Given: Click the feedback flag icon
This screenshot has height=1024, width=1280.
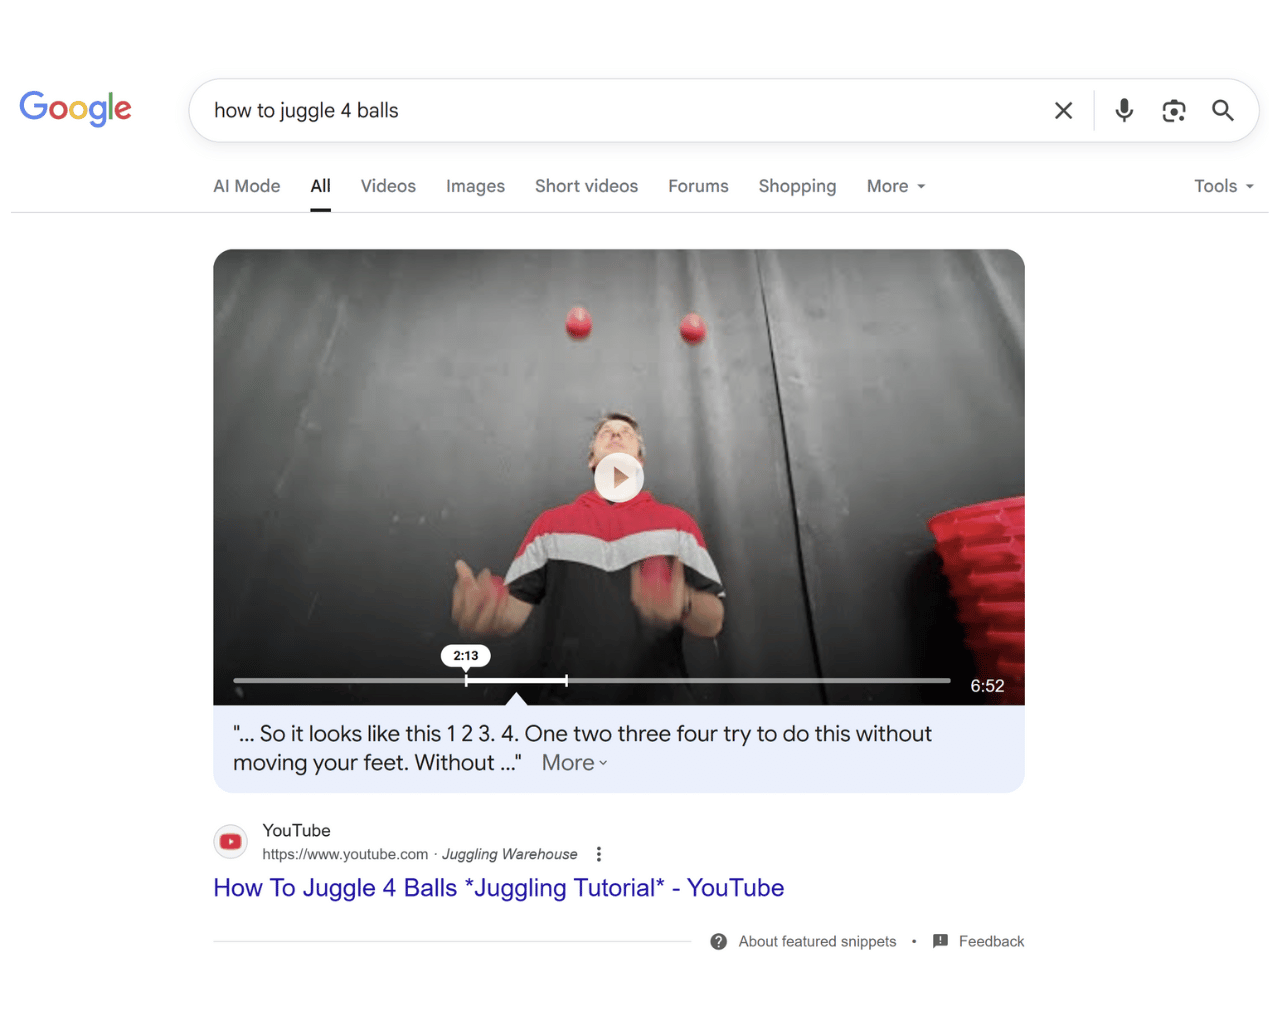Looking at the screenshot, I should coord(939,941).
